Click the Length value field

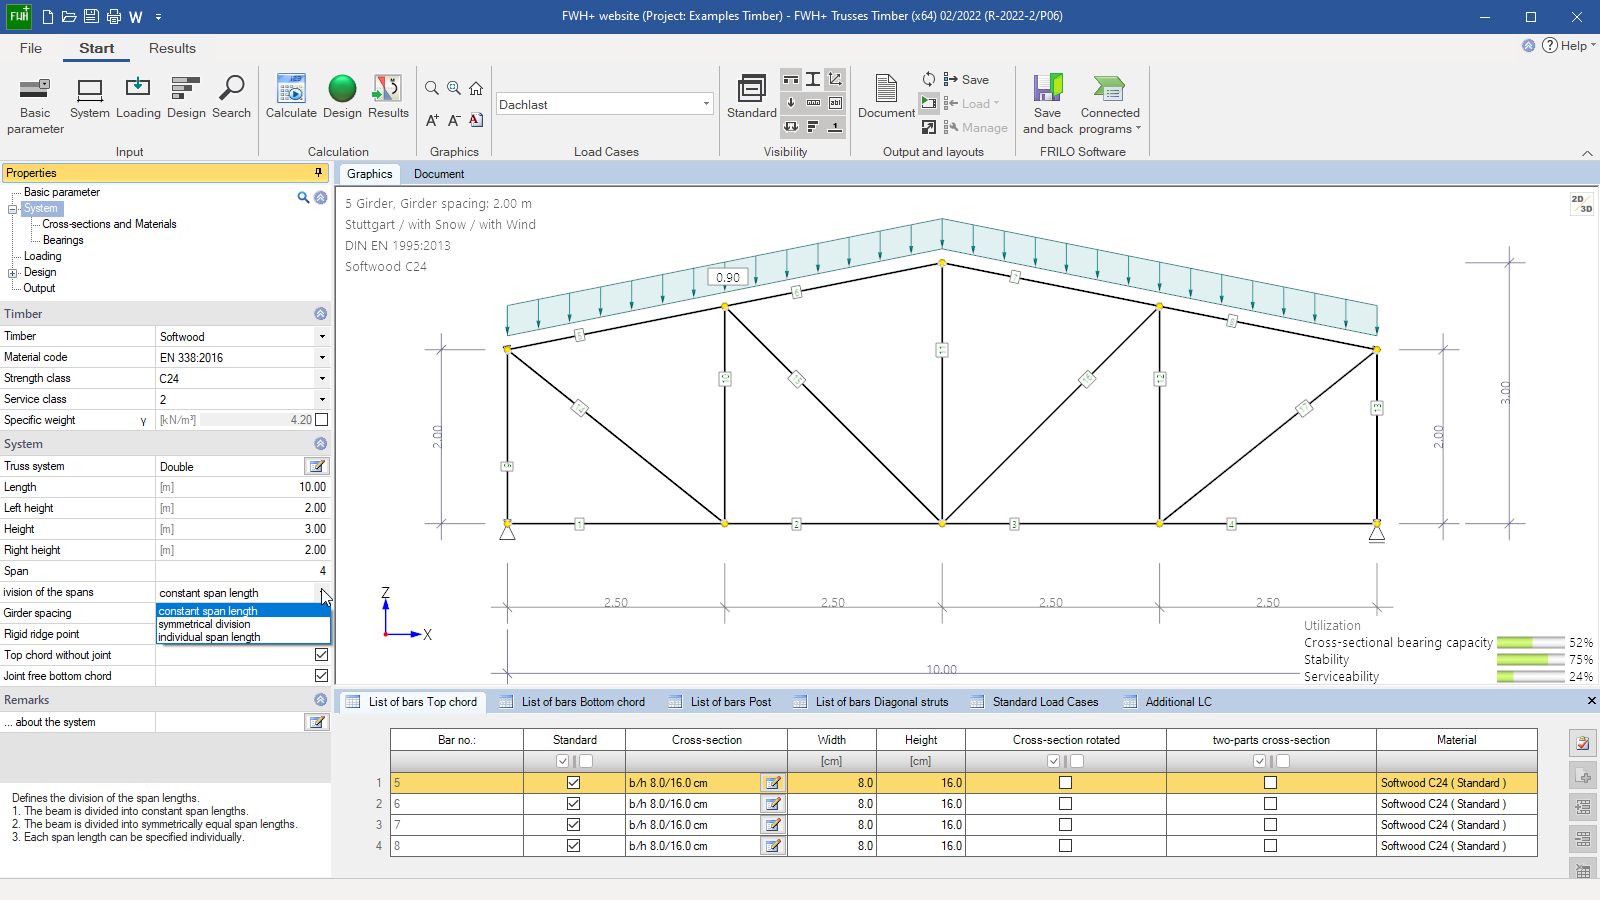243,487
